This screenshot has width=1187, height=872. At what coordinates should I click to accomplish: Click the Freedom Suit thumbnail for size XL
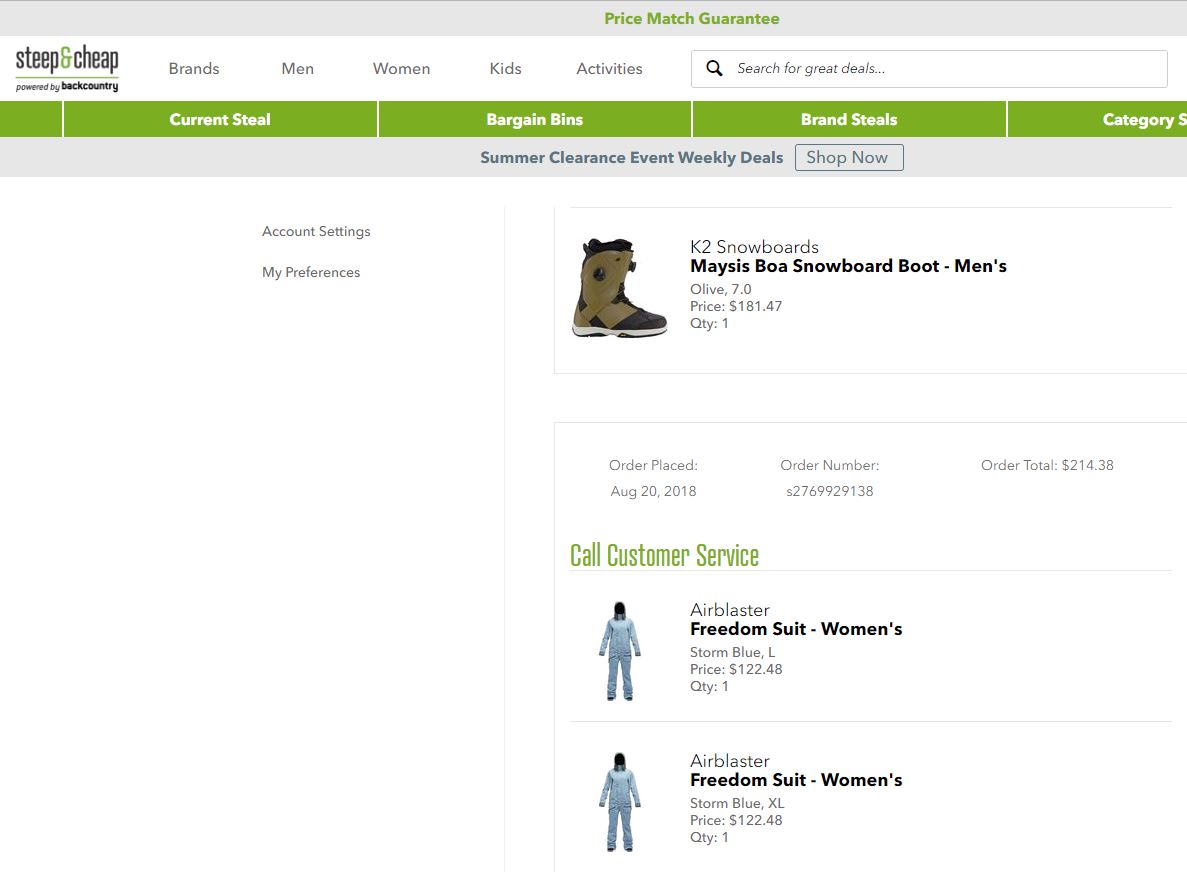click(x=619, y=802)
